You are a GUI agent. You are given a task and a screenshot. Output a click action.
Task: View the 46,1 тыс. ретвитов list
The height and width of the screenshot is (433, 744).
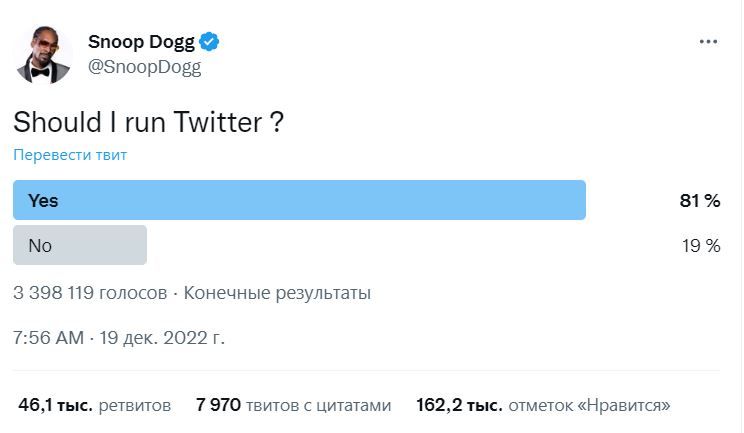[x=94, y=405]
